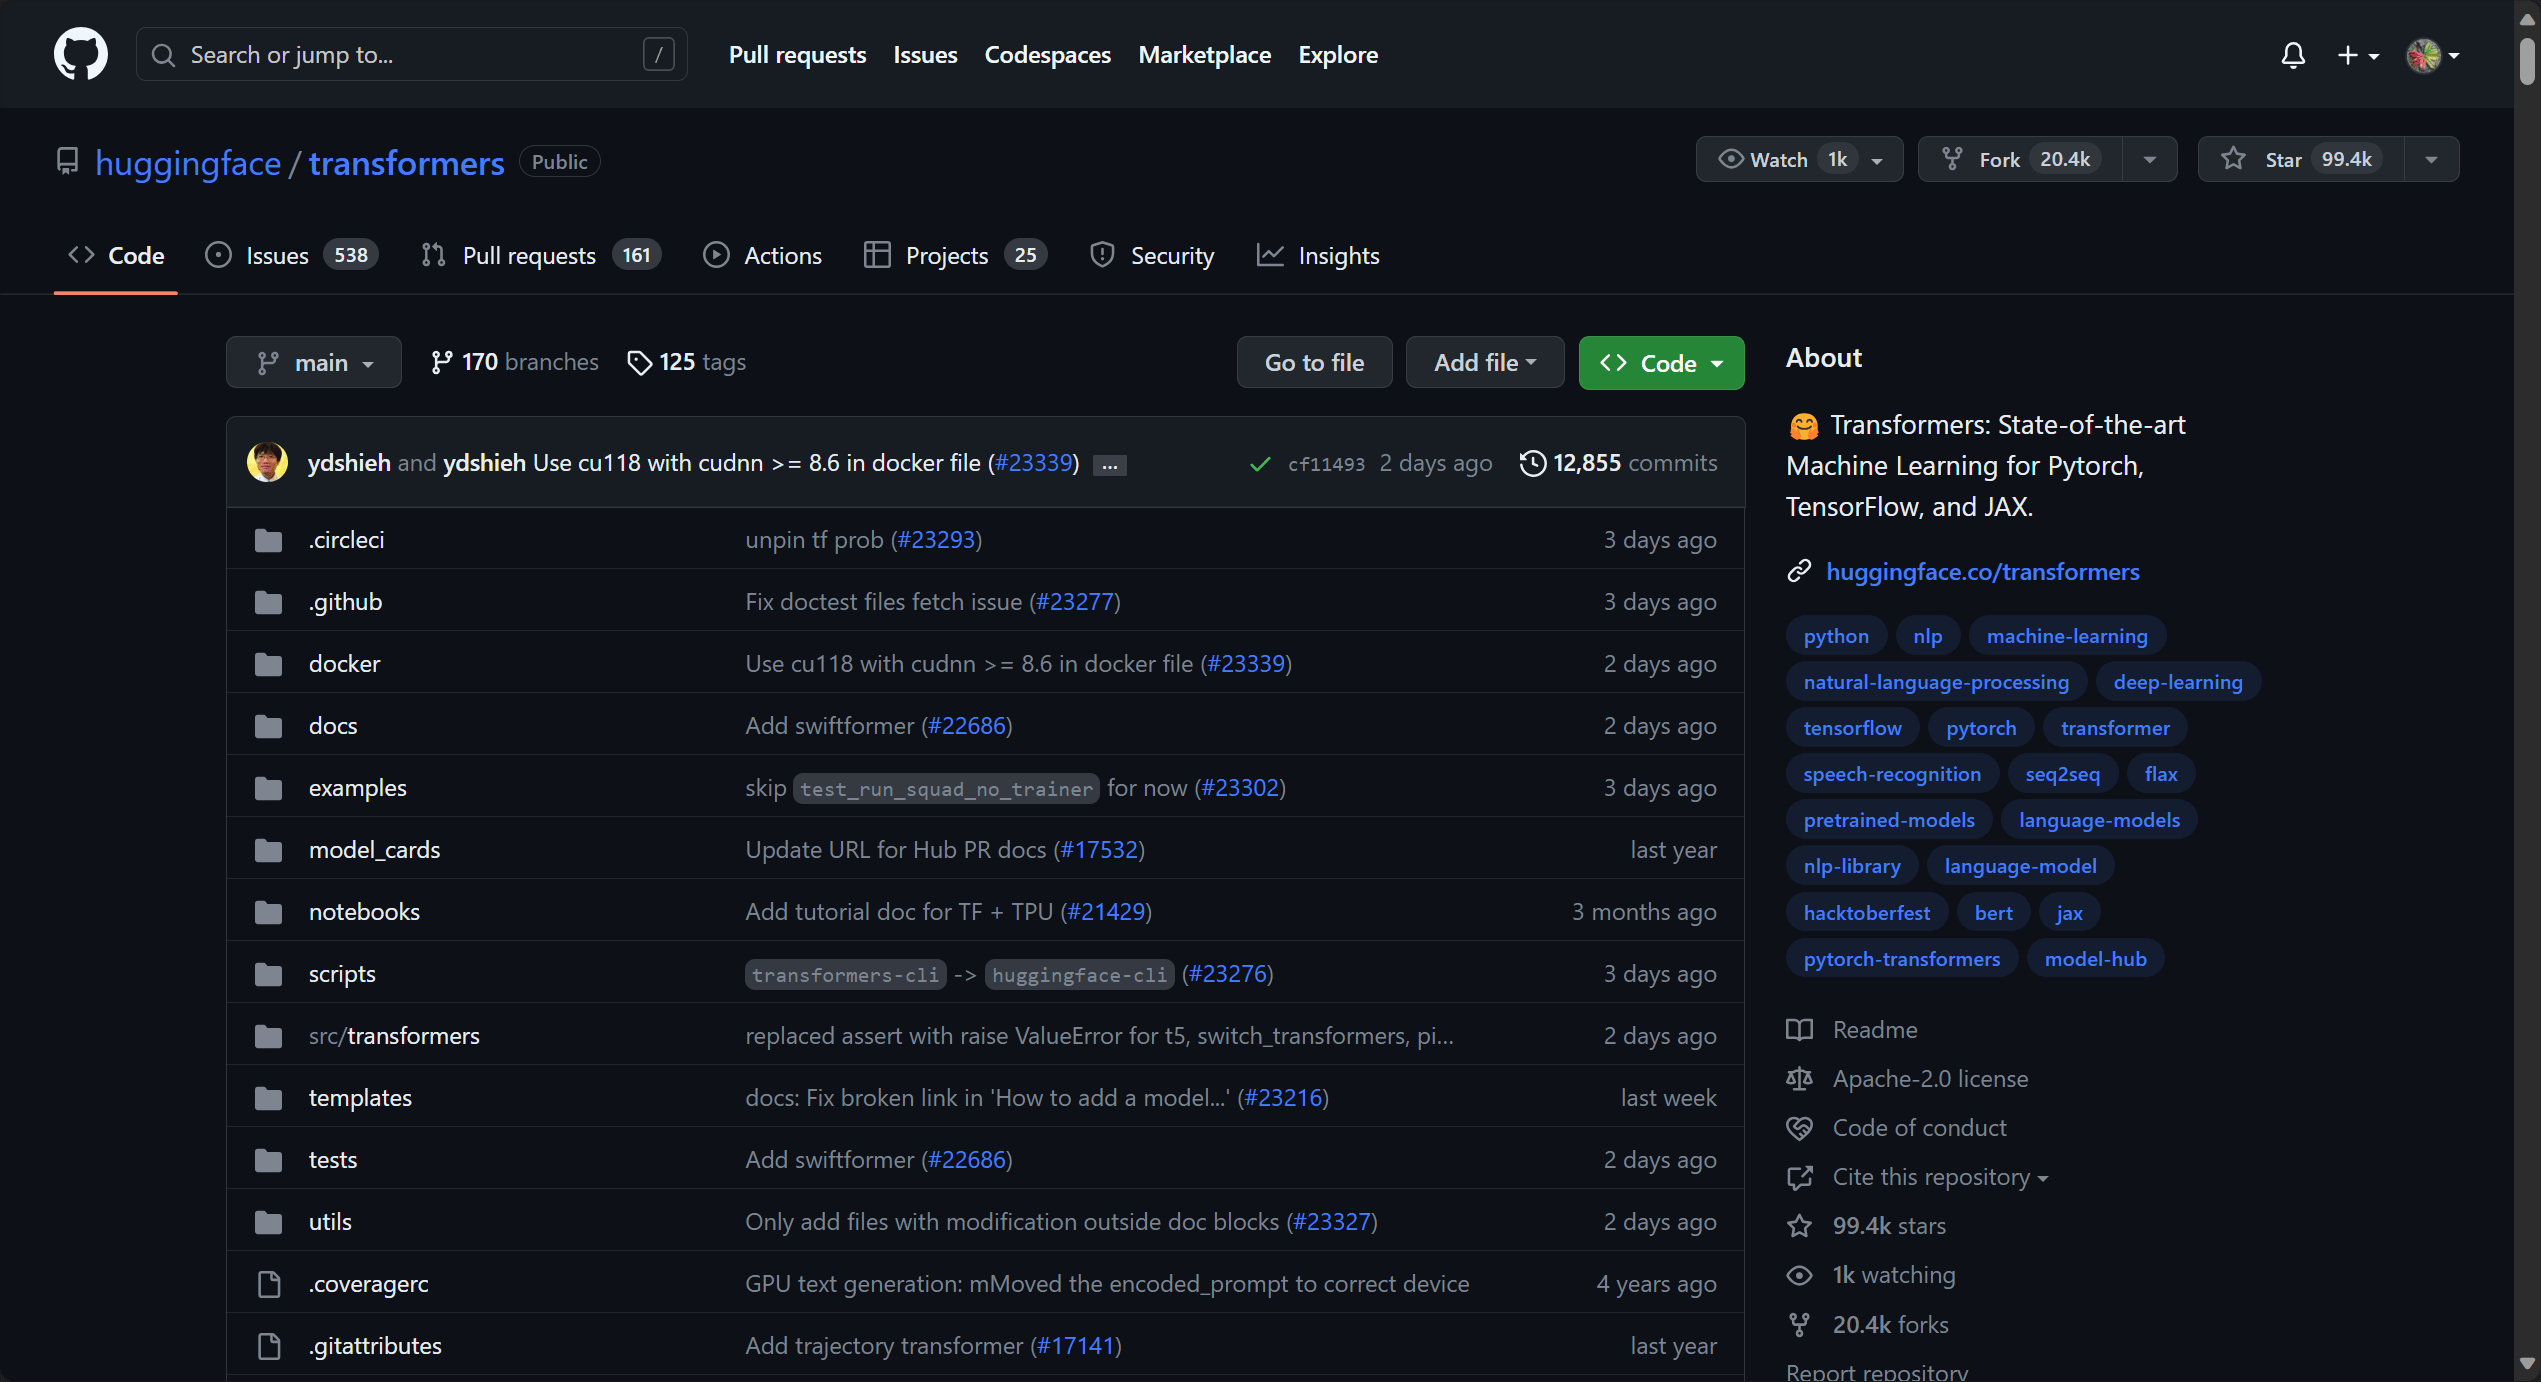Open the .coveragerc file icon
Viewport: 2541px width, 1382px height.
269,1284
